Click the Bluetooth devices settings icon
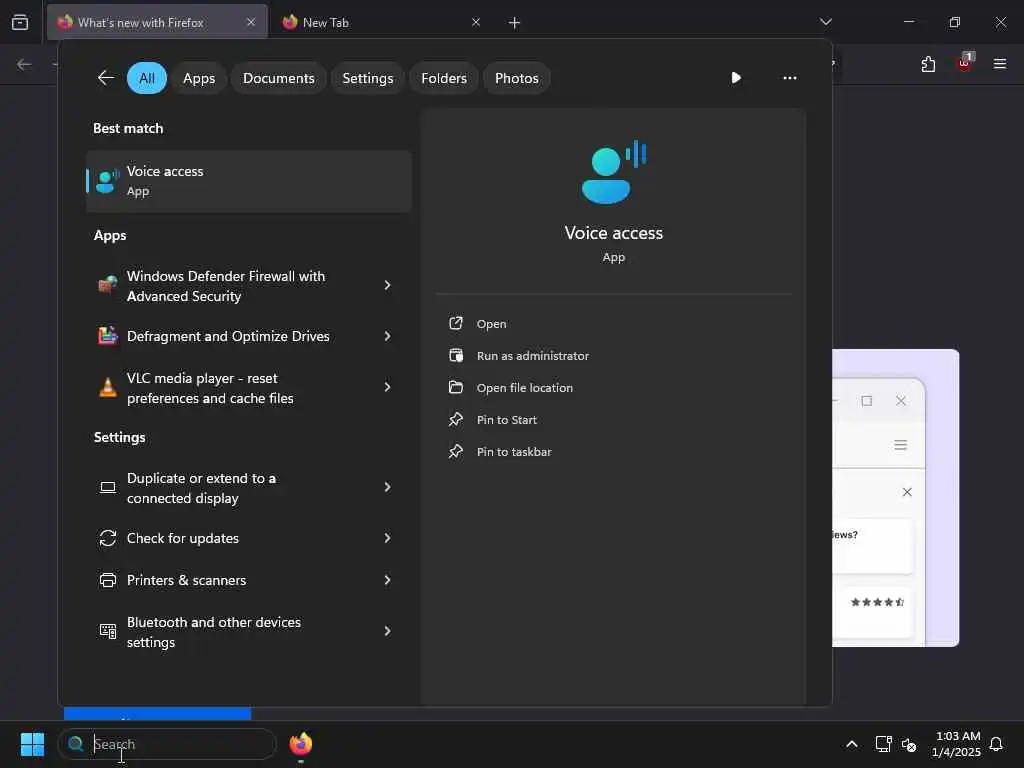Viewport: 1024px width, 768px height. (108, 631)
